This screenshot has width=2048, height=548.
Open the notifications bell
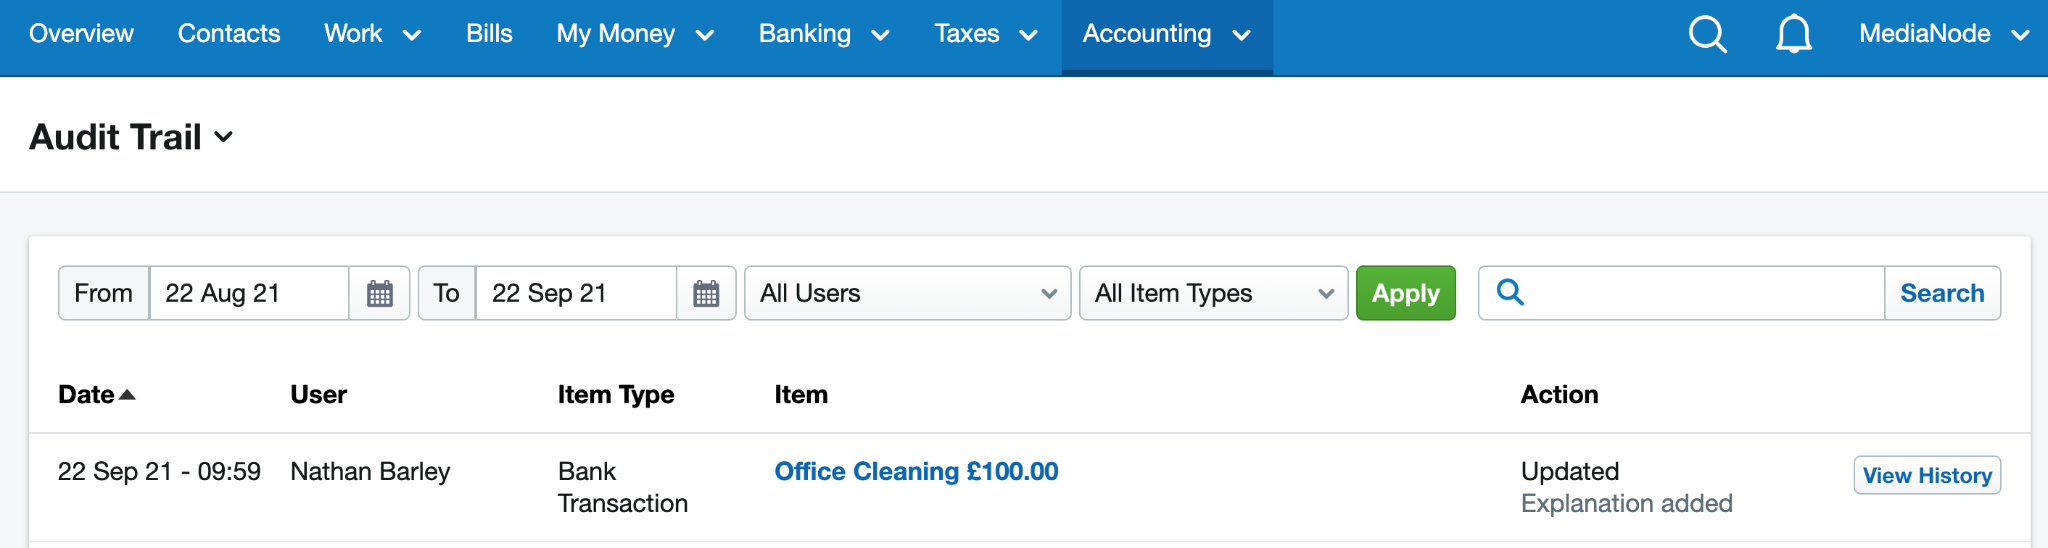pos(1793,34)
